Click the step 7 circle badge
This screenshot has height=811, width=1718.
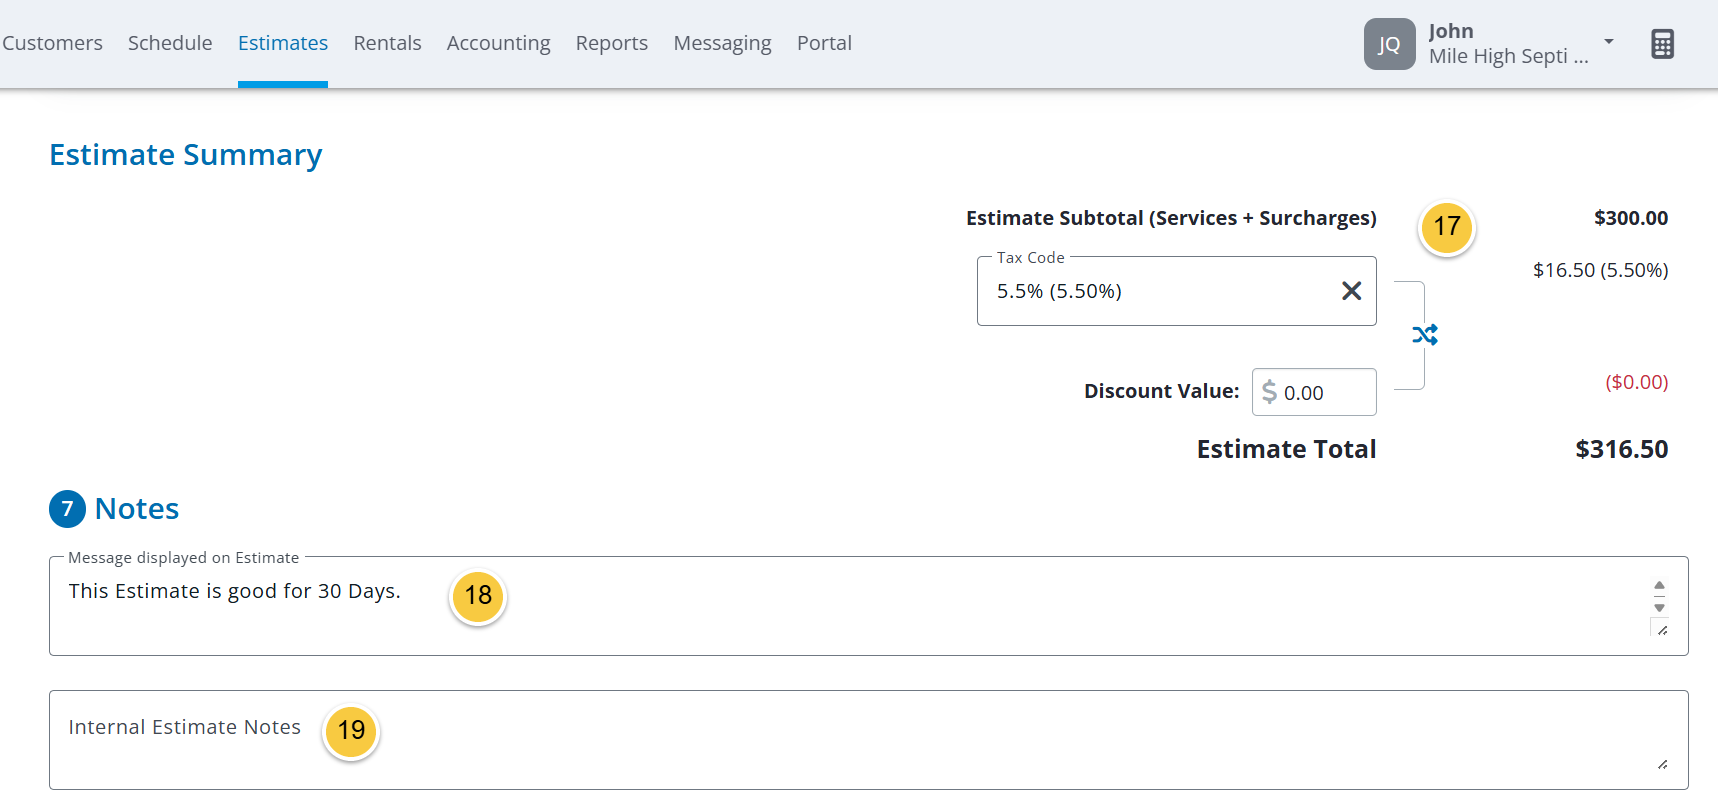pyautogui.click(x=67, y=509)
